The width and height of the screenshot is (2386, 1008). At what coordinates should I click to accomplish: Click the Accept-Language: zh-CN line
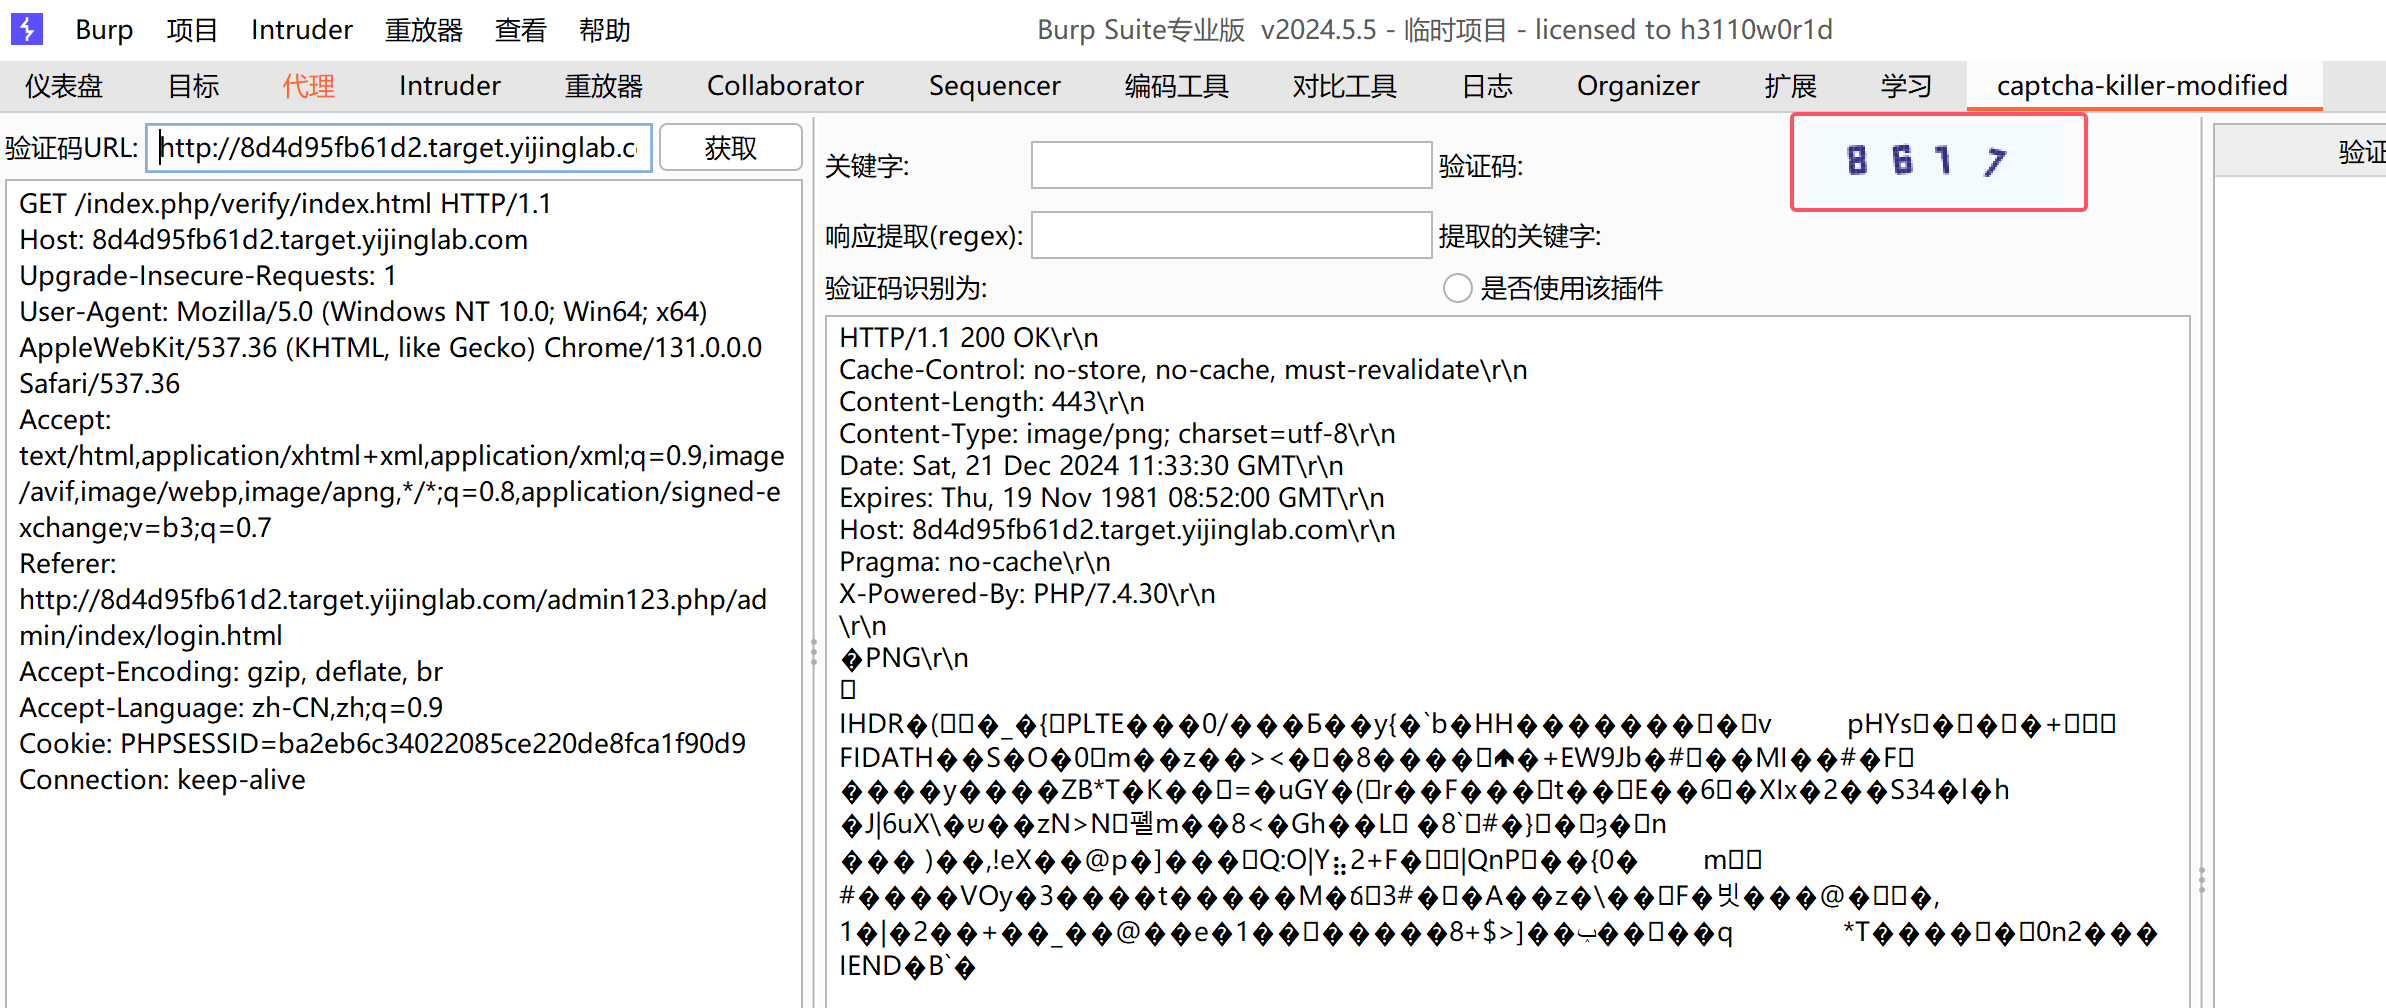(231, 708)
